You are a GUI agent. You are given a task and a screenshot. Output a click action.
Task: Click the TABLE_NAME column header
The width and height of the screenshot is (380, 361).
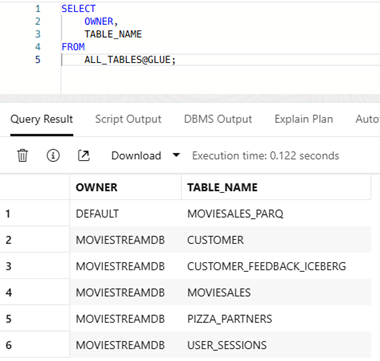(276, 187)
